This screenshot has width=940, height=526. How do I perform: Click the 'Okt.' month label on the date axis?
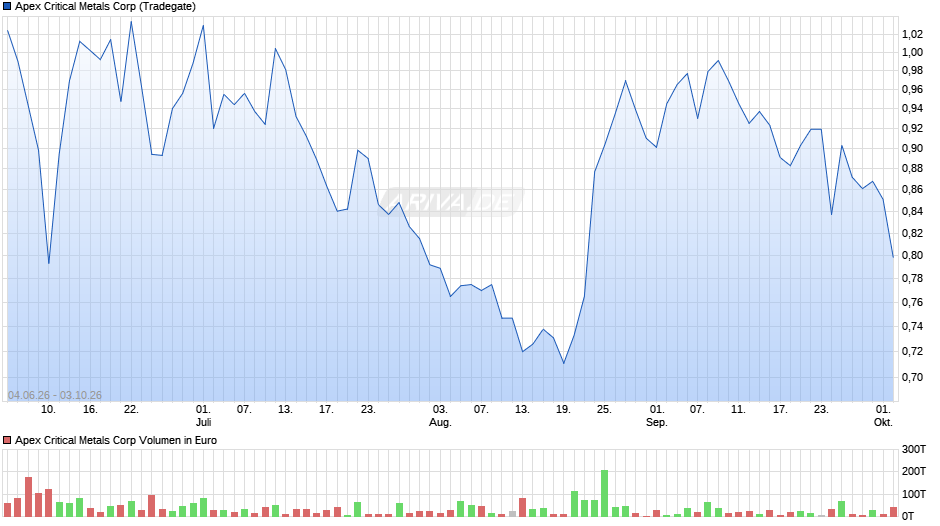click(883, 422)
